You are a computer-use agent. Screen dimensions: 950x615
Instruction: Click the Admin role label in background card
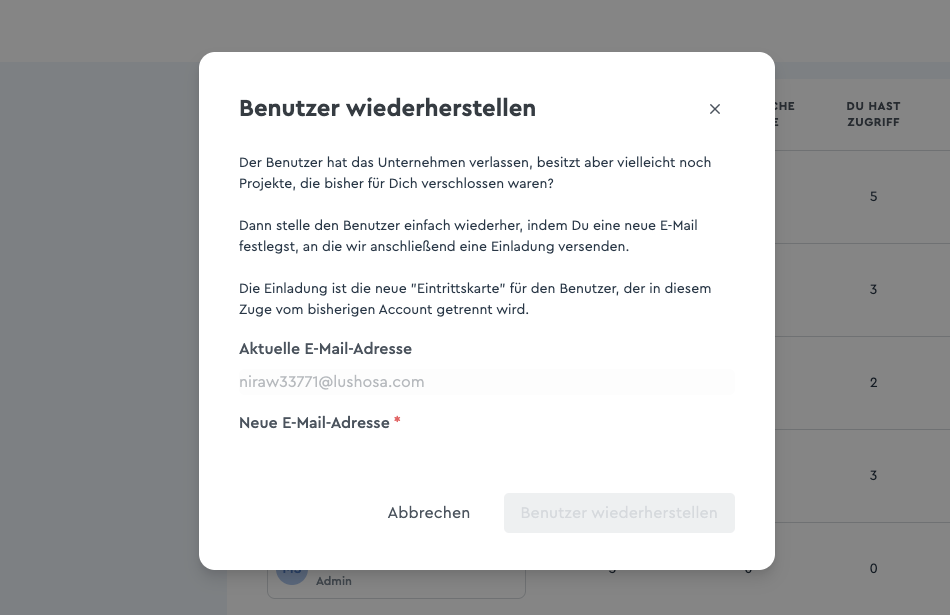click(333, 580)
